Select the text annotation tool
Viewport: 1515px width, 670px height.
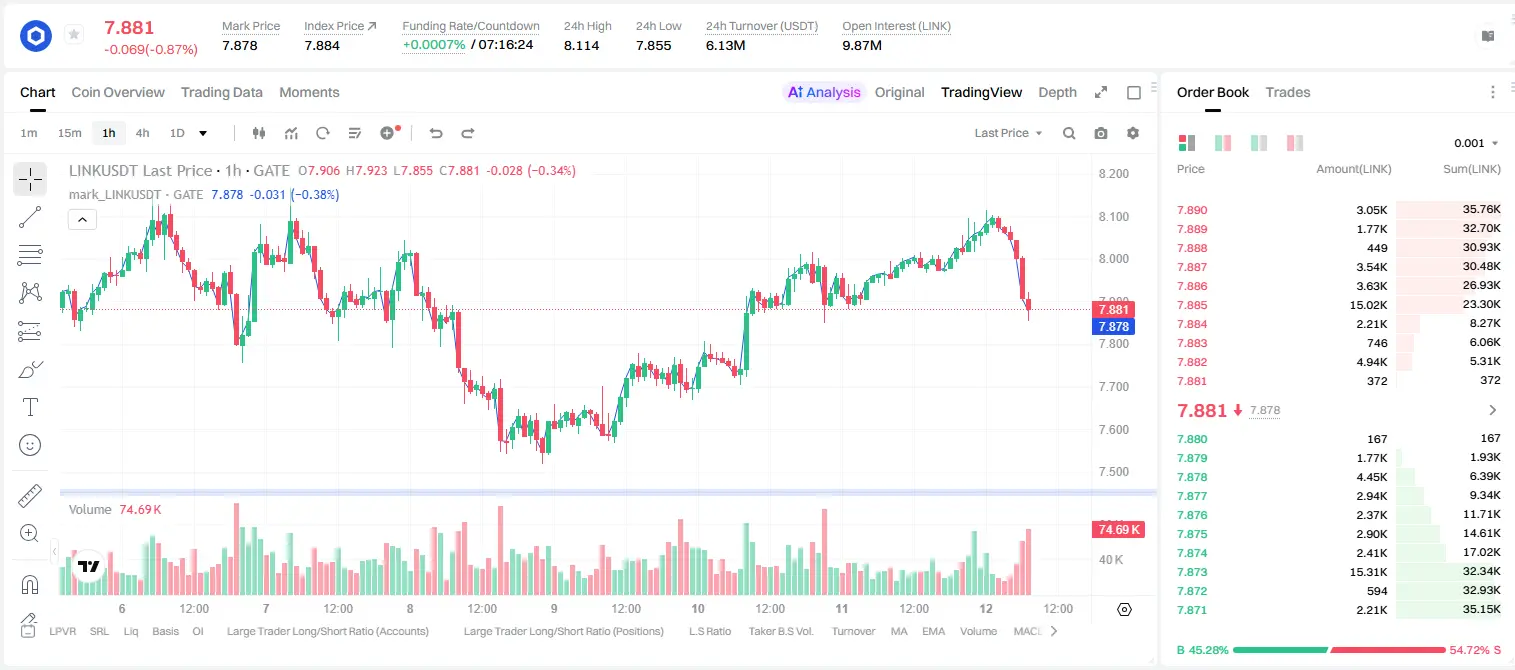coord(30,407)
